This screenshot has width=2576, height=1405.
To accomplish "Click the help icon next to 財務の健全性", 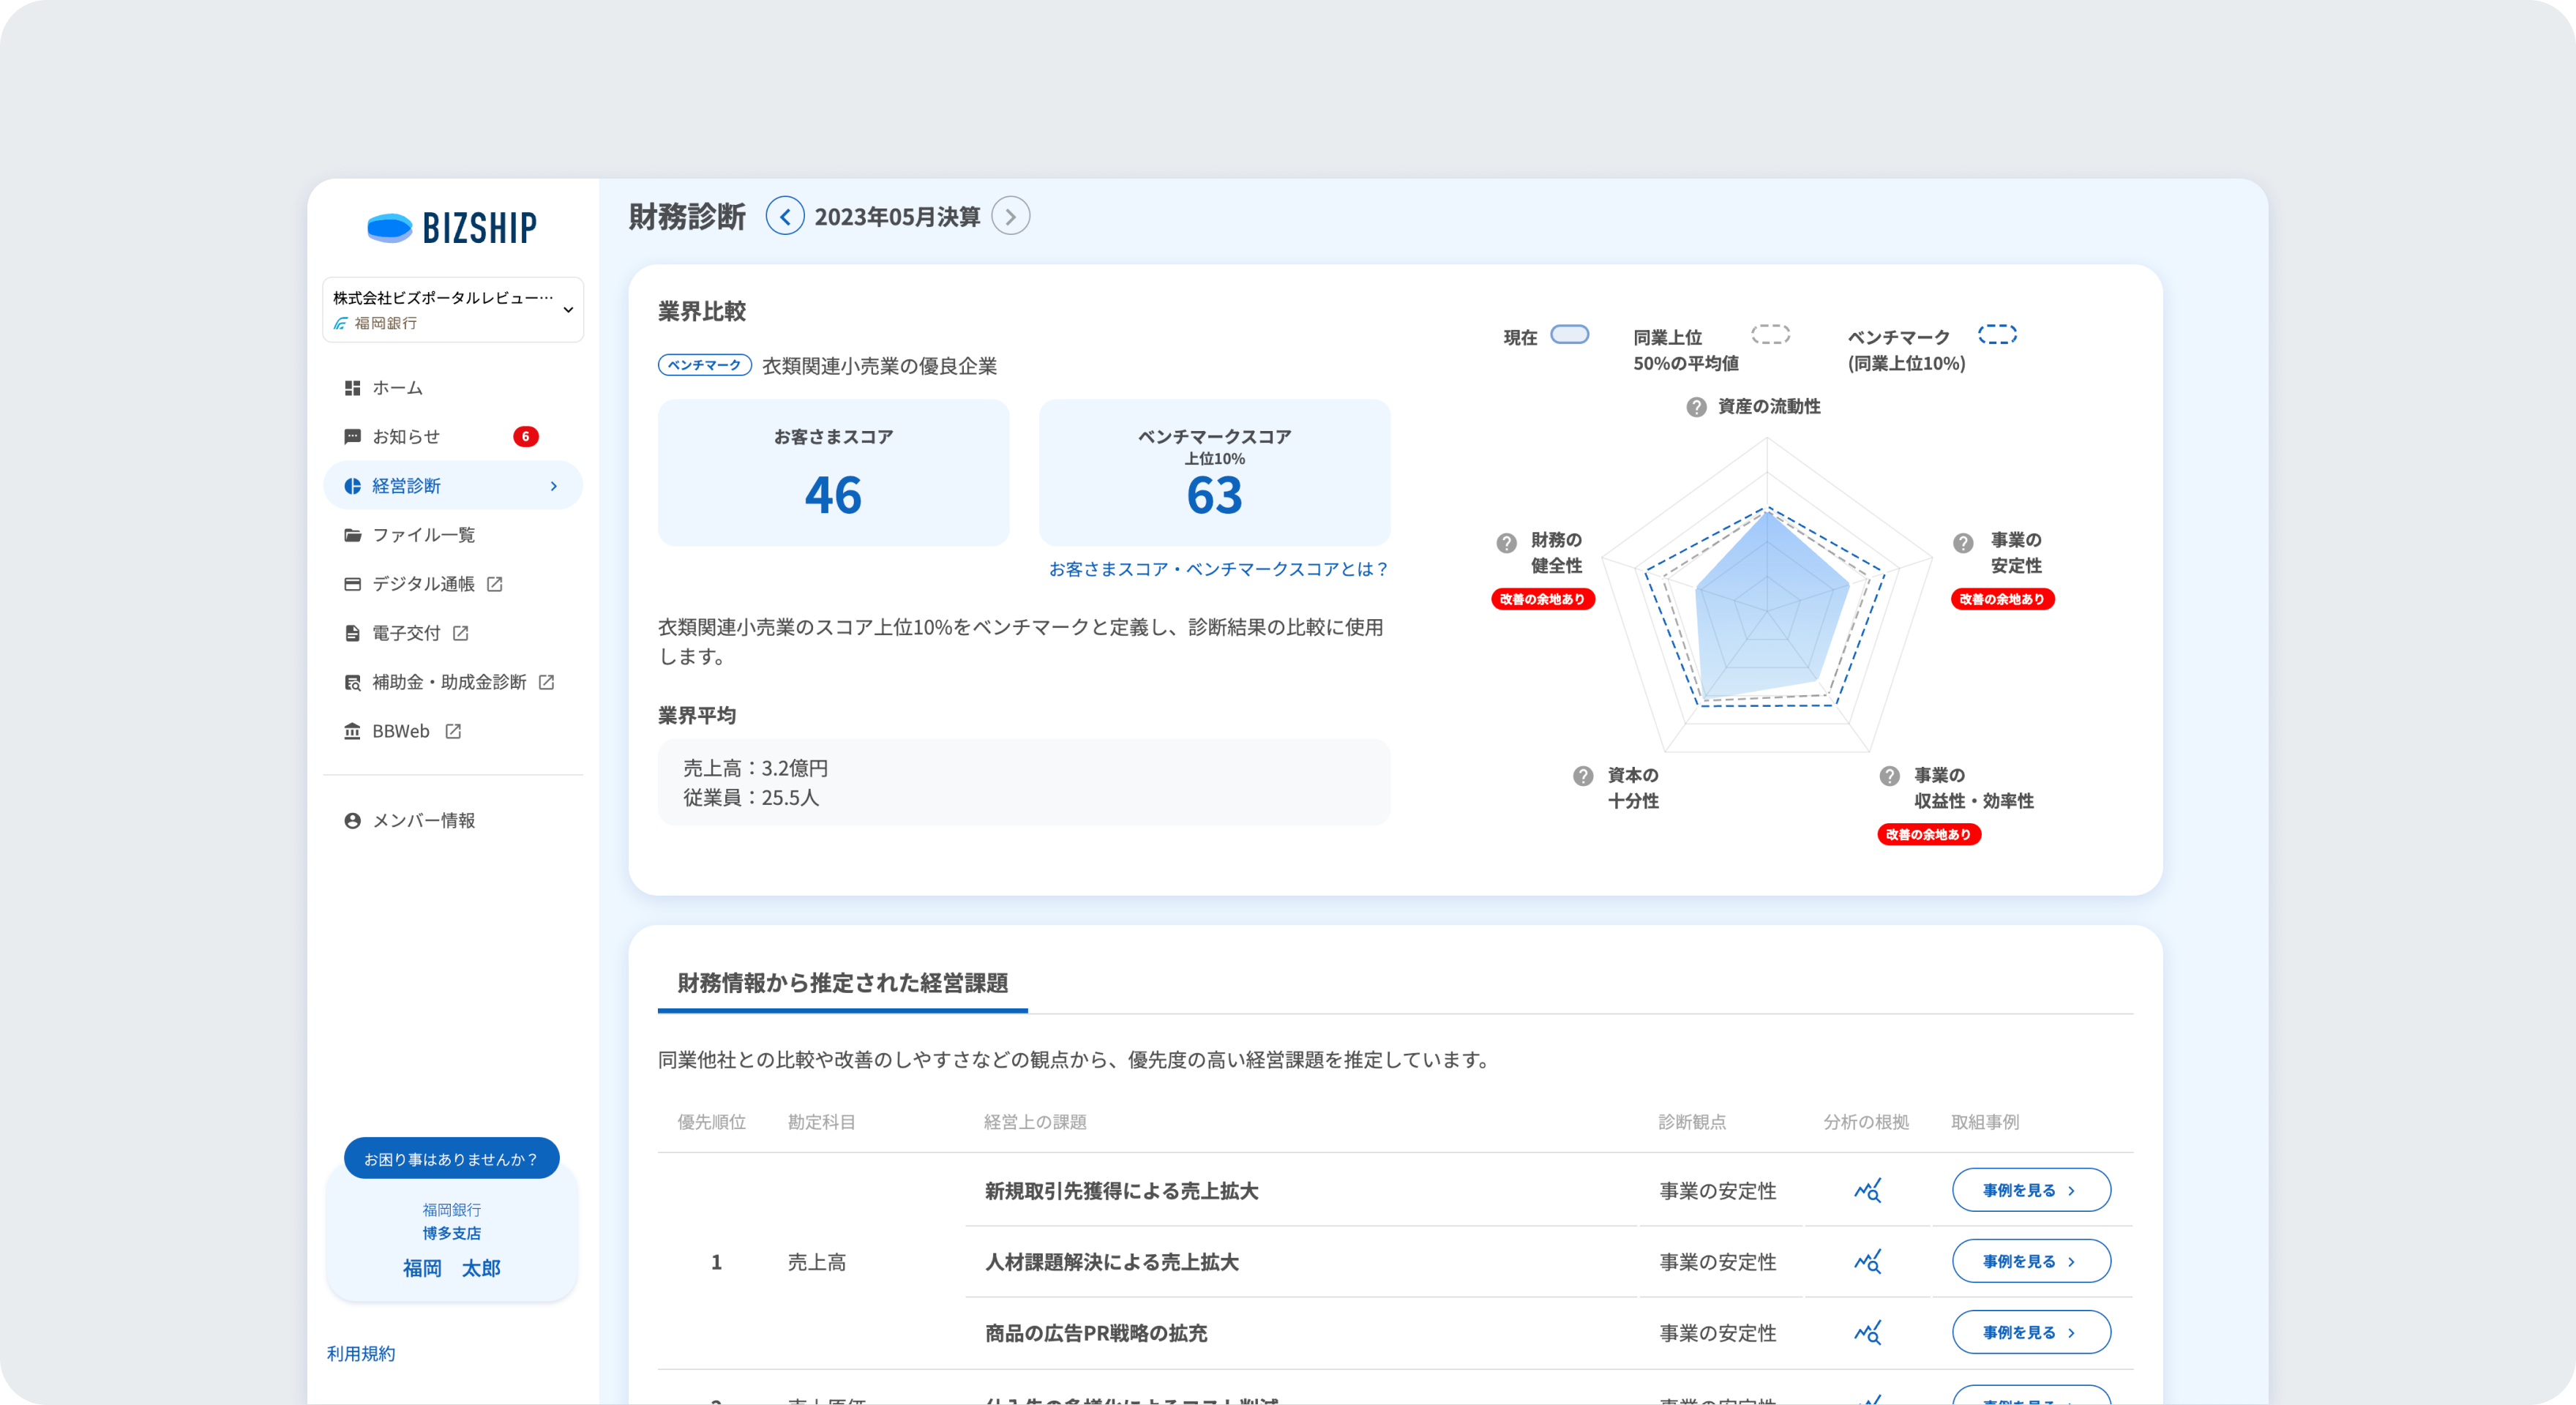I will pos(1506,543).
